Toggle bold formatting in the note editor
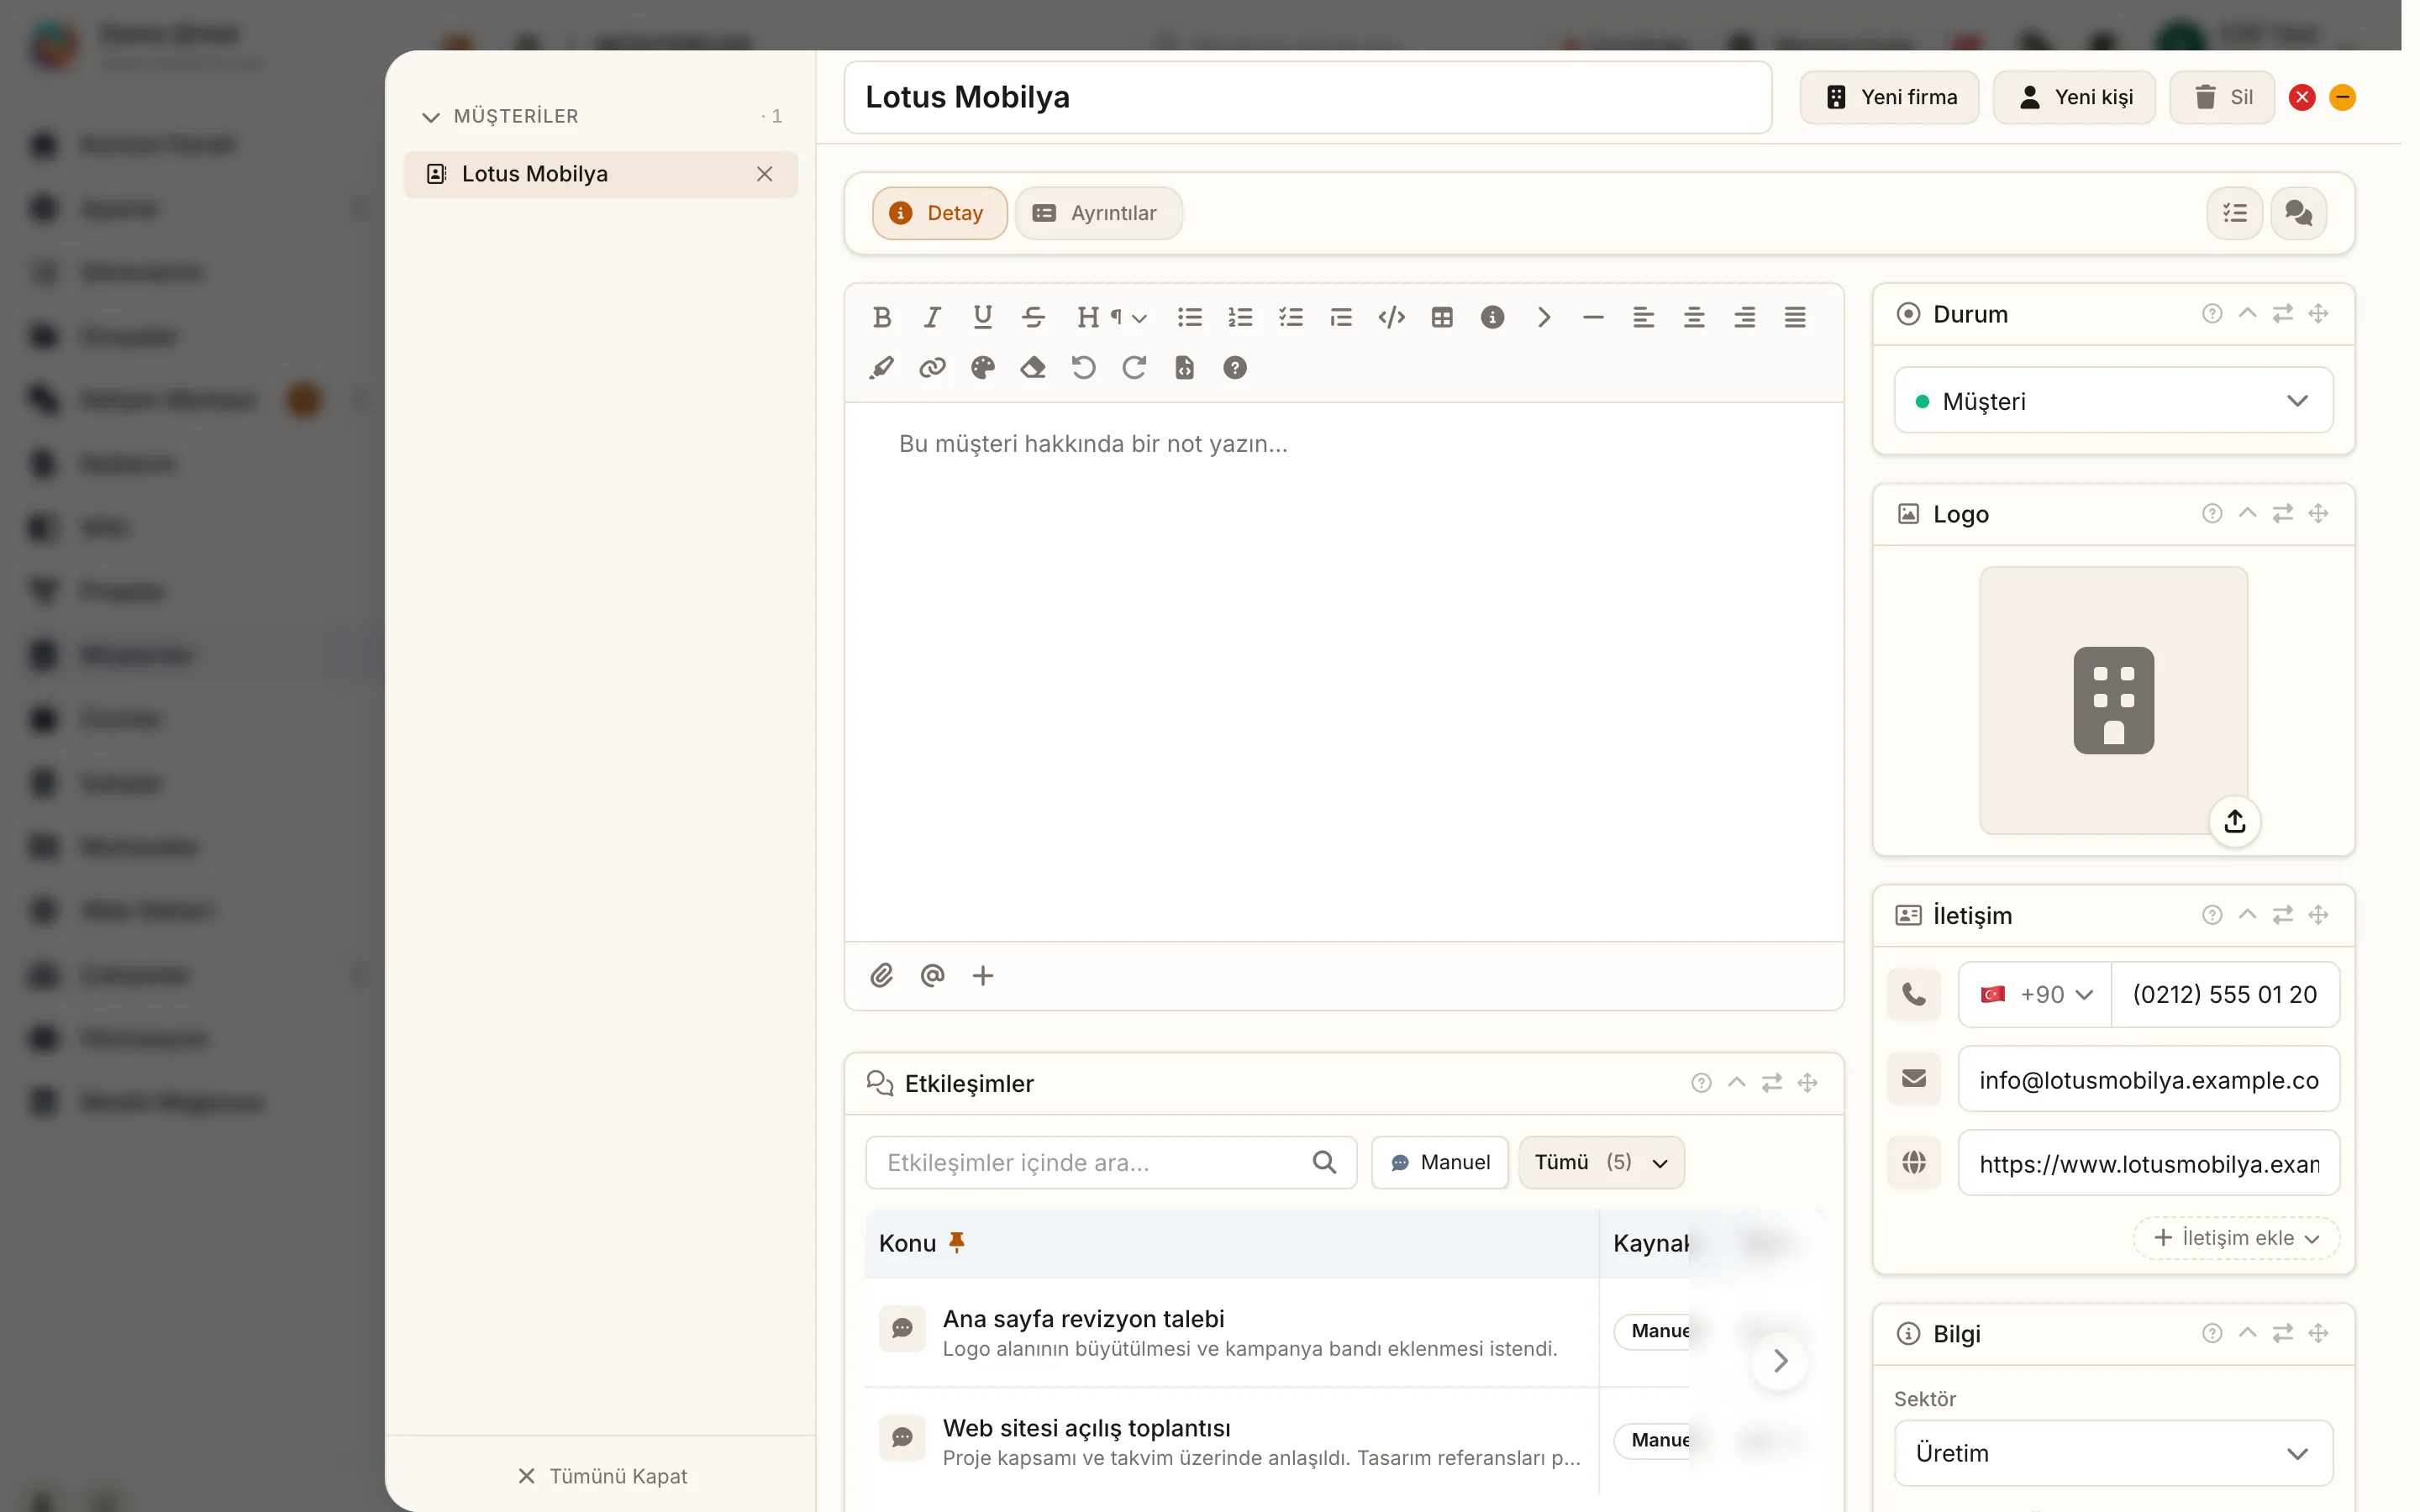 coord(881,317)
